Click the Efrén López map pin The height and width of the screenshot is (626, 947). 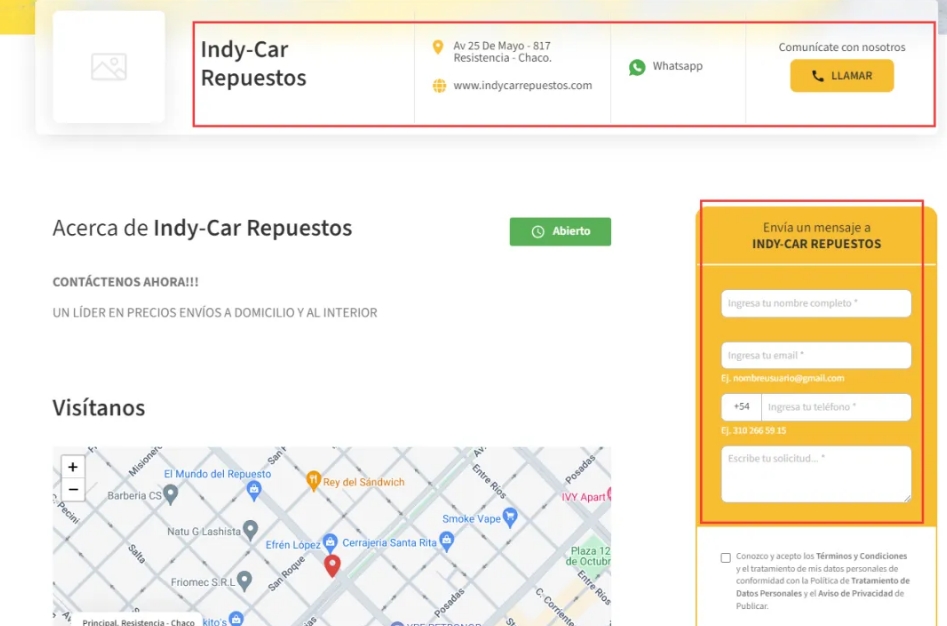click(x=330, y=543)
